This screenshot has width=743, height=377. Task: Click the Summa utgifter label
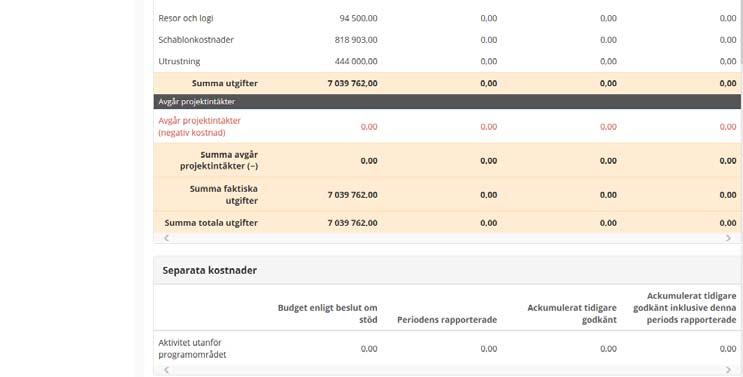(x=225, y=83)
